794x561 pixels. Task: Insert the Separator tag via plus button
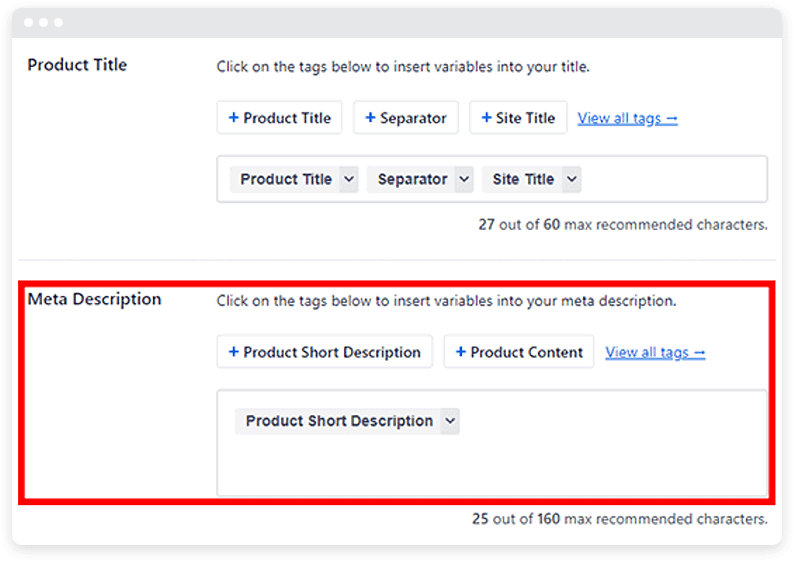click(406, 118)
